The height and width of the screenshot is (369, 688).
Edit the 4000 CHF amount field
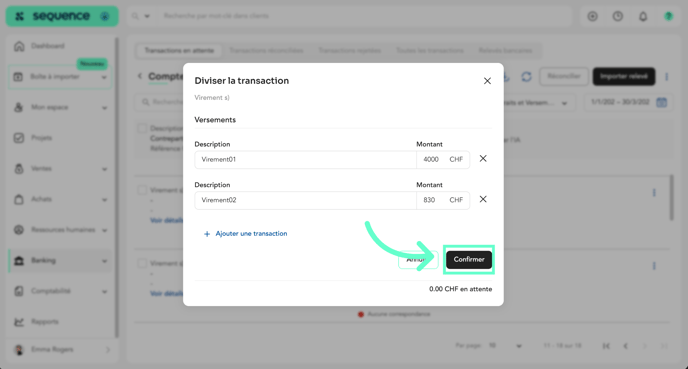coord(443,160)
